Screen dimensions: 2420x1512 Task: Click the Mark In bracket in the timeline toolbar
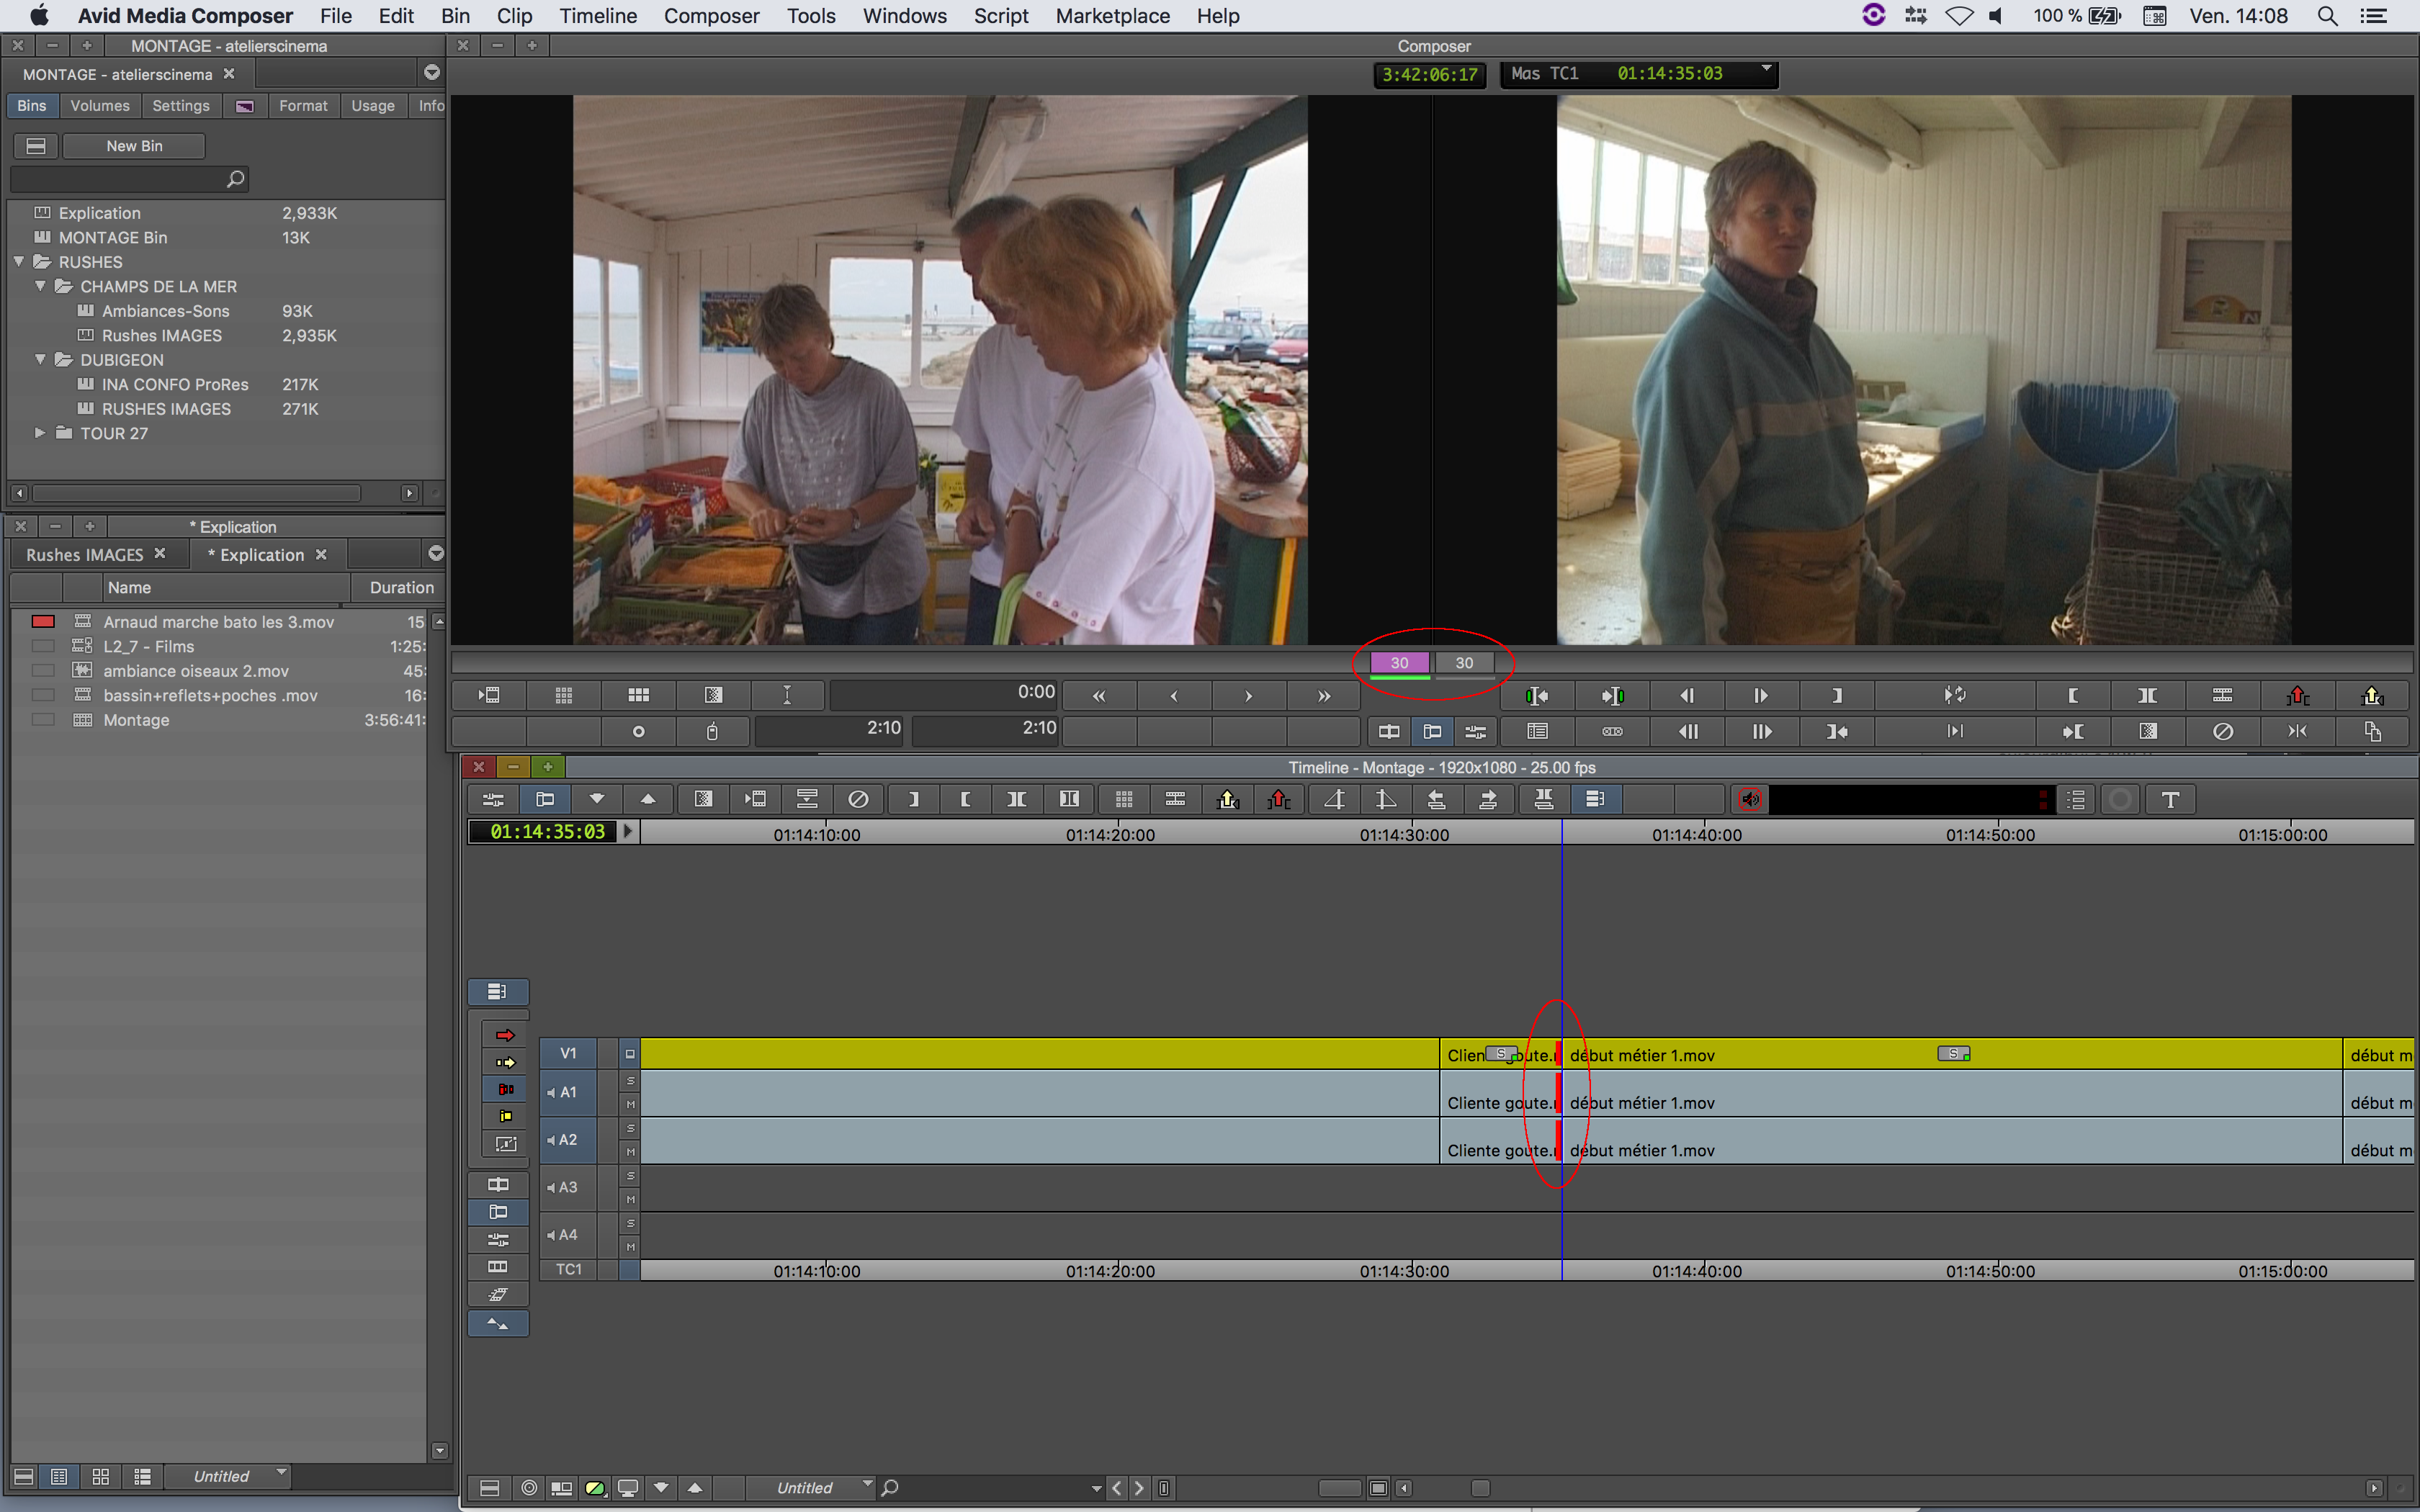965,799
